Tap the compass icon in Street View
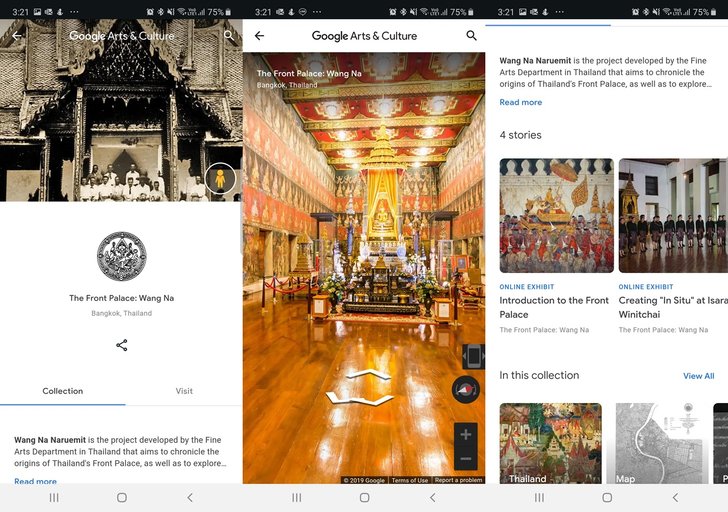The width and height of the screenshot is (728, 512). click(x=466, y=389)
